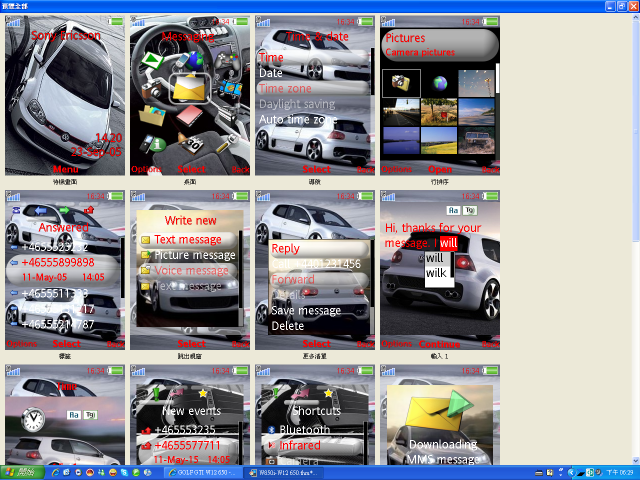Switch to 'GOLF GTI W12 650' taskbar window
Screen dimensions: 640x480
pos(203,473)
